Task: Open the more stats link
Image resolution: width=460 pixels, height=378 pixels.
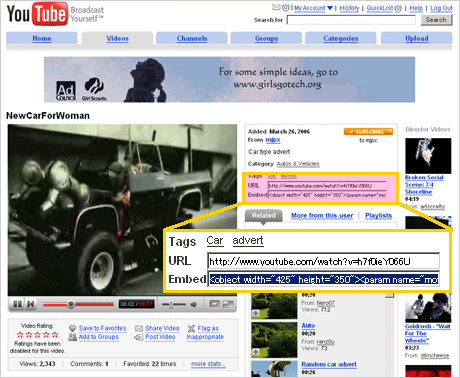Action: click(208, 364)
